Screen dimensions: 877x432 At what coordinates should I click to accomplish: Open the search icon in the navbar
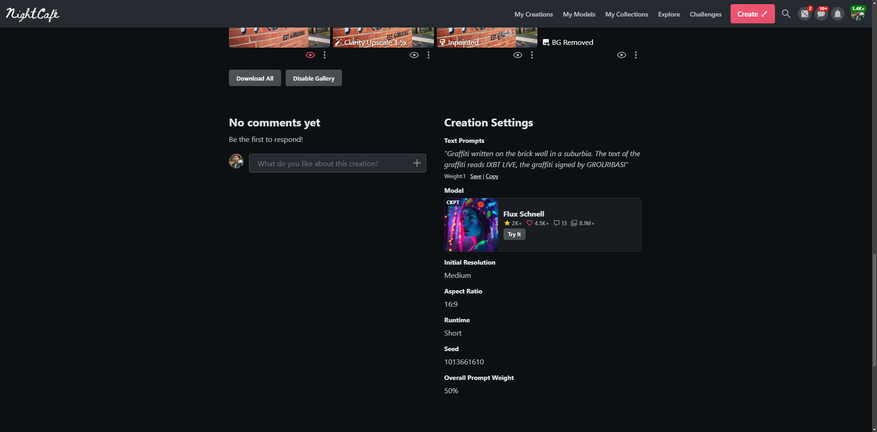786,14
